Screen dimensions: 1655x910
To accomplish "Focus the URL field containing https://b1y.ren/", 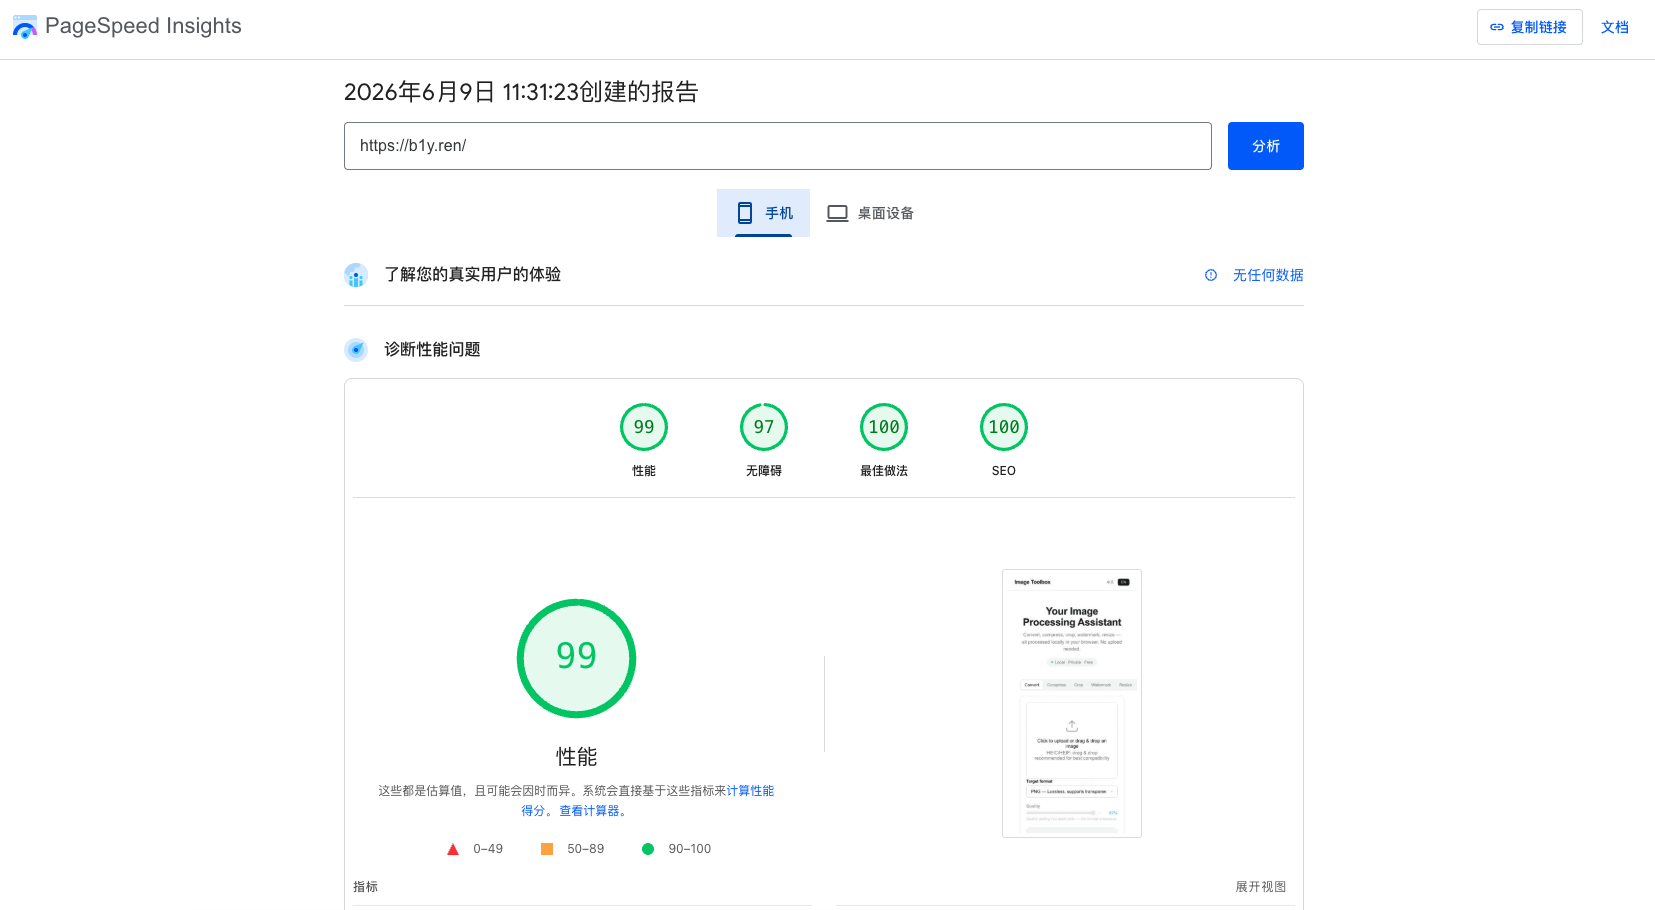I will (x=777, y=146).
